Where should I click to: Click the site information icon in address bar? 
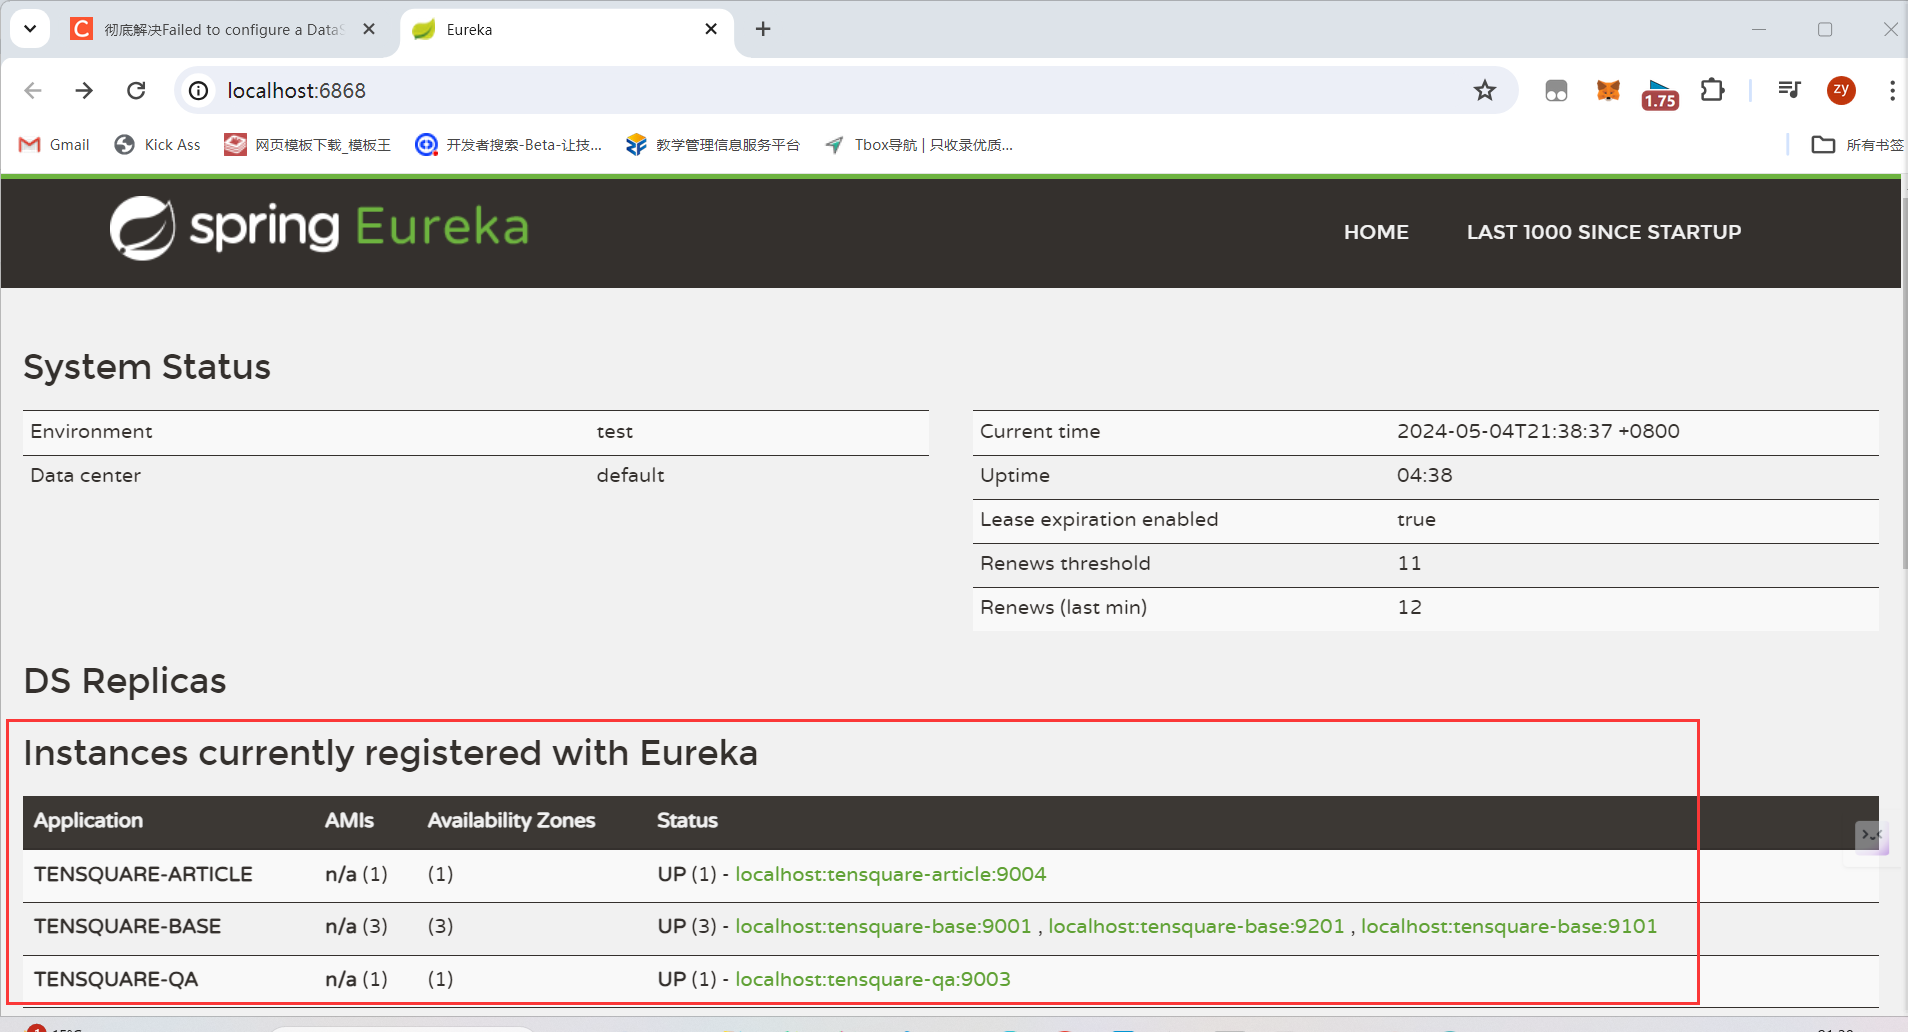[x=199, y=91]
